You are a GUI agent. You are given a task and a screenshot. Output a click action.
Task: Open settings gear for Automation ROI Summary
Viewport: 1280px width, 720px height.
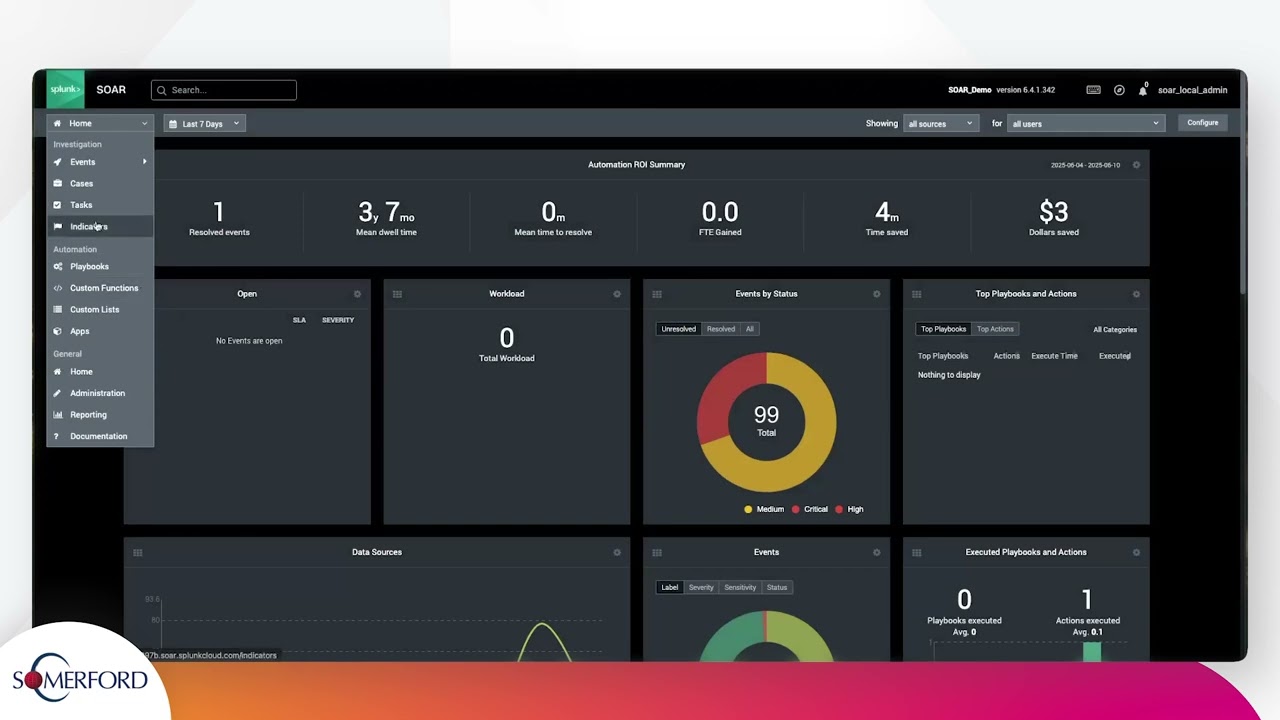pos(1136,165)
